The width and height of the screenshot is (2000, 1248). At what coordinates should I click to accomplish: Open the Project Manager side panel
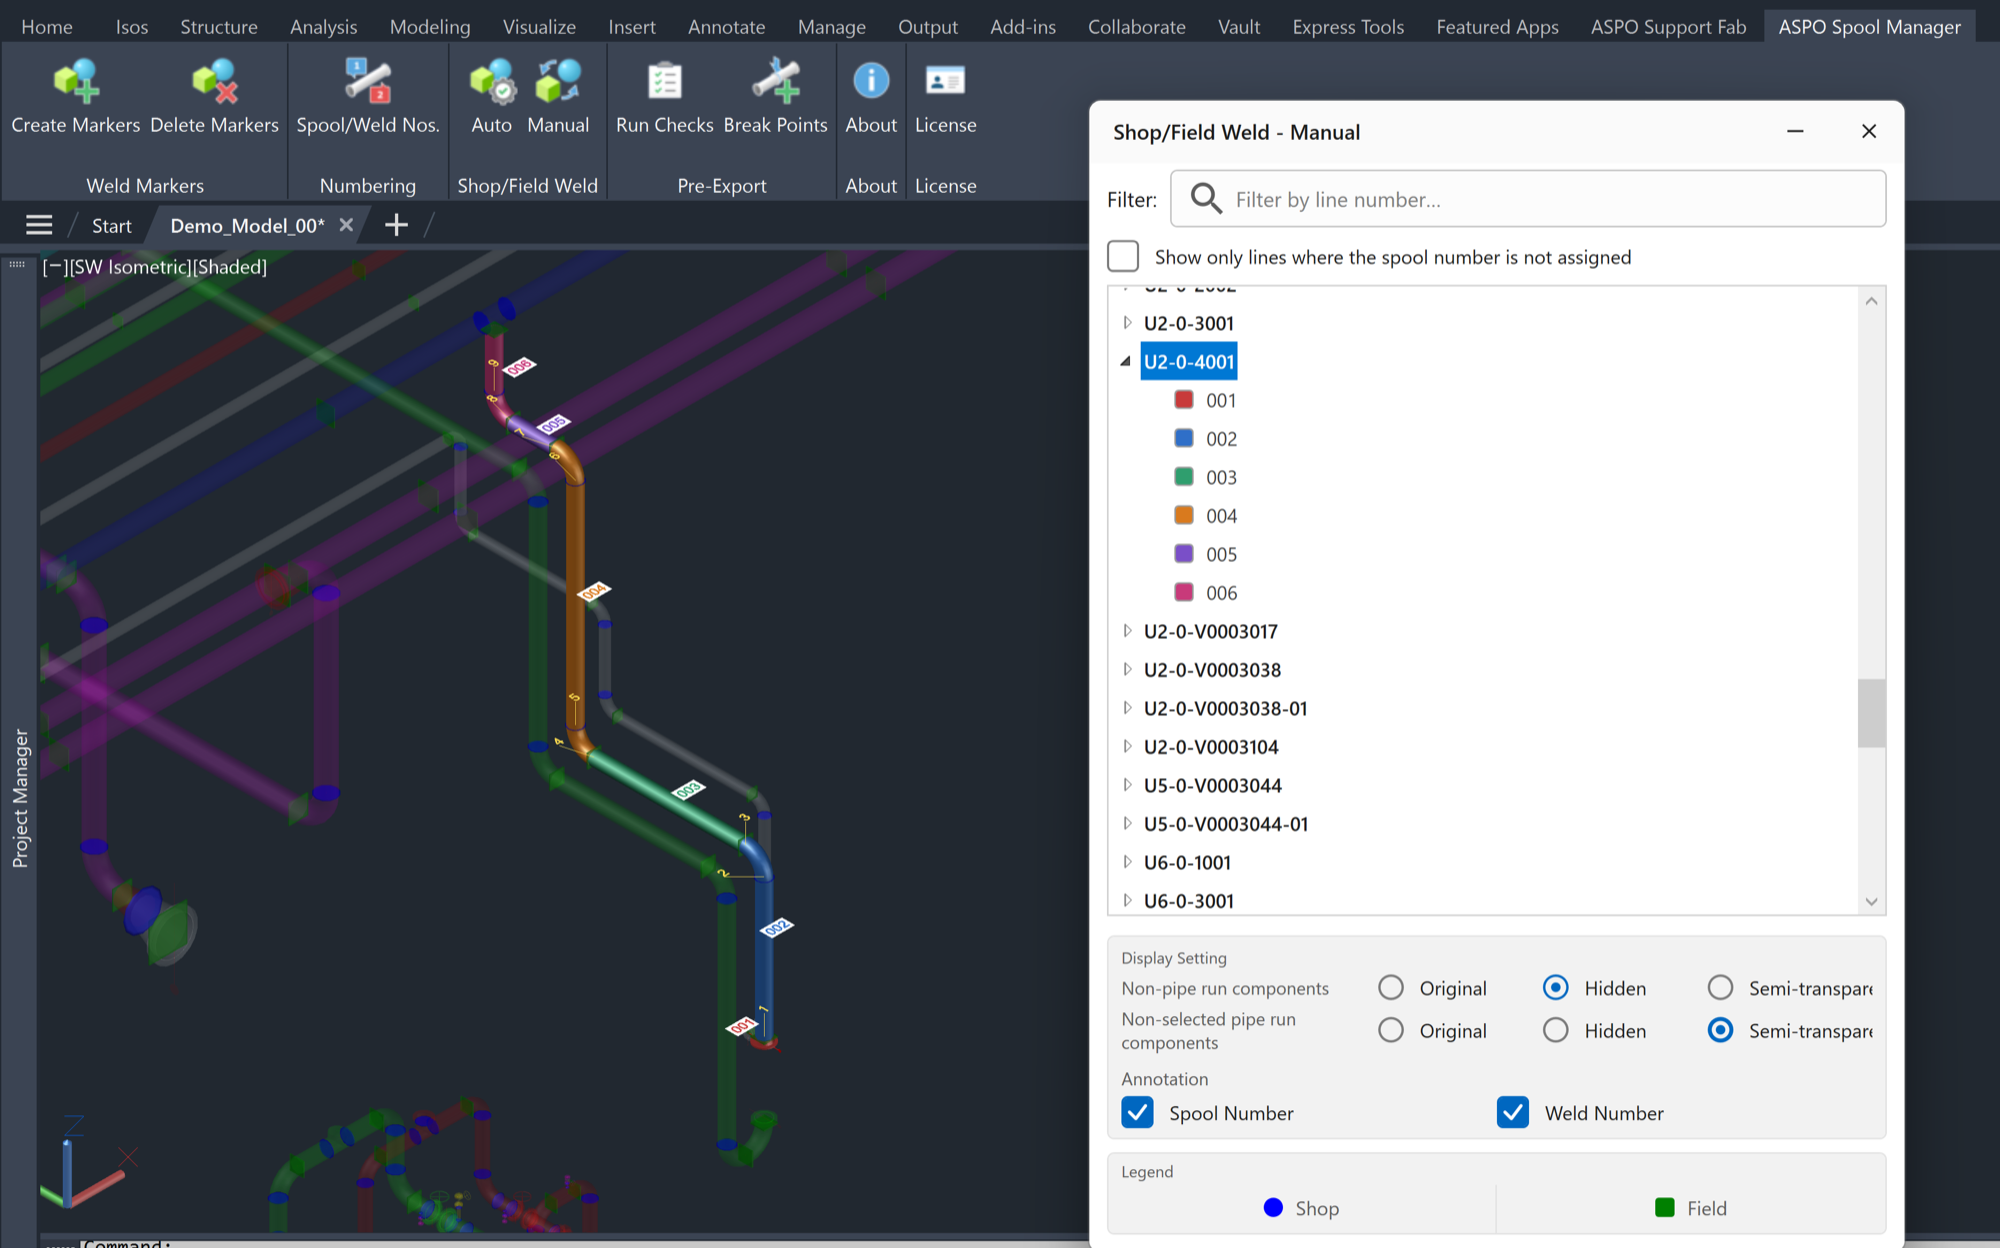[x=20, y=798]
